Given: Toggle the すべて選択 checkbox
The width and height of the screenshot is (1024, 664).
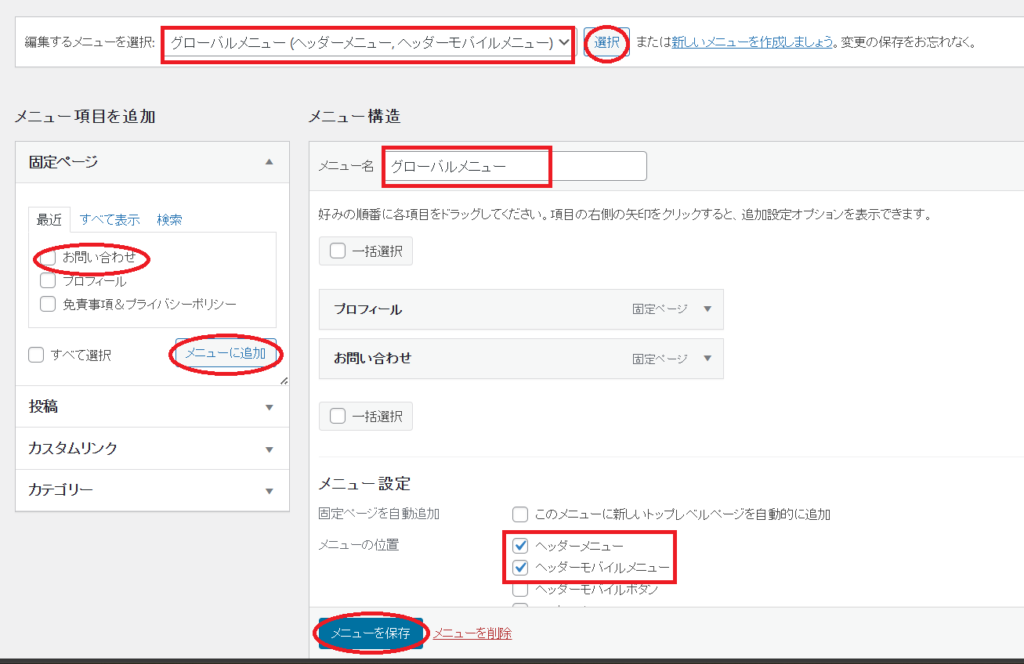Looking at the screenshot, I should click(x=37, y=354).
